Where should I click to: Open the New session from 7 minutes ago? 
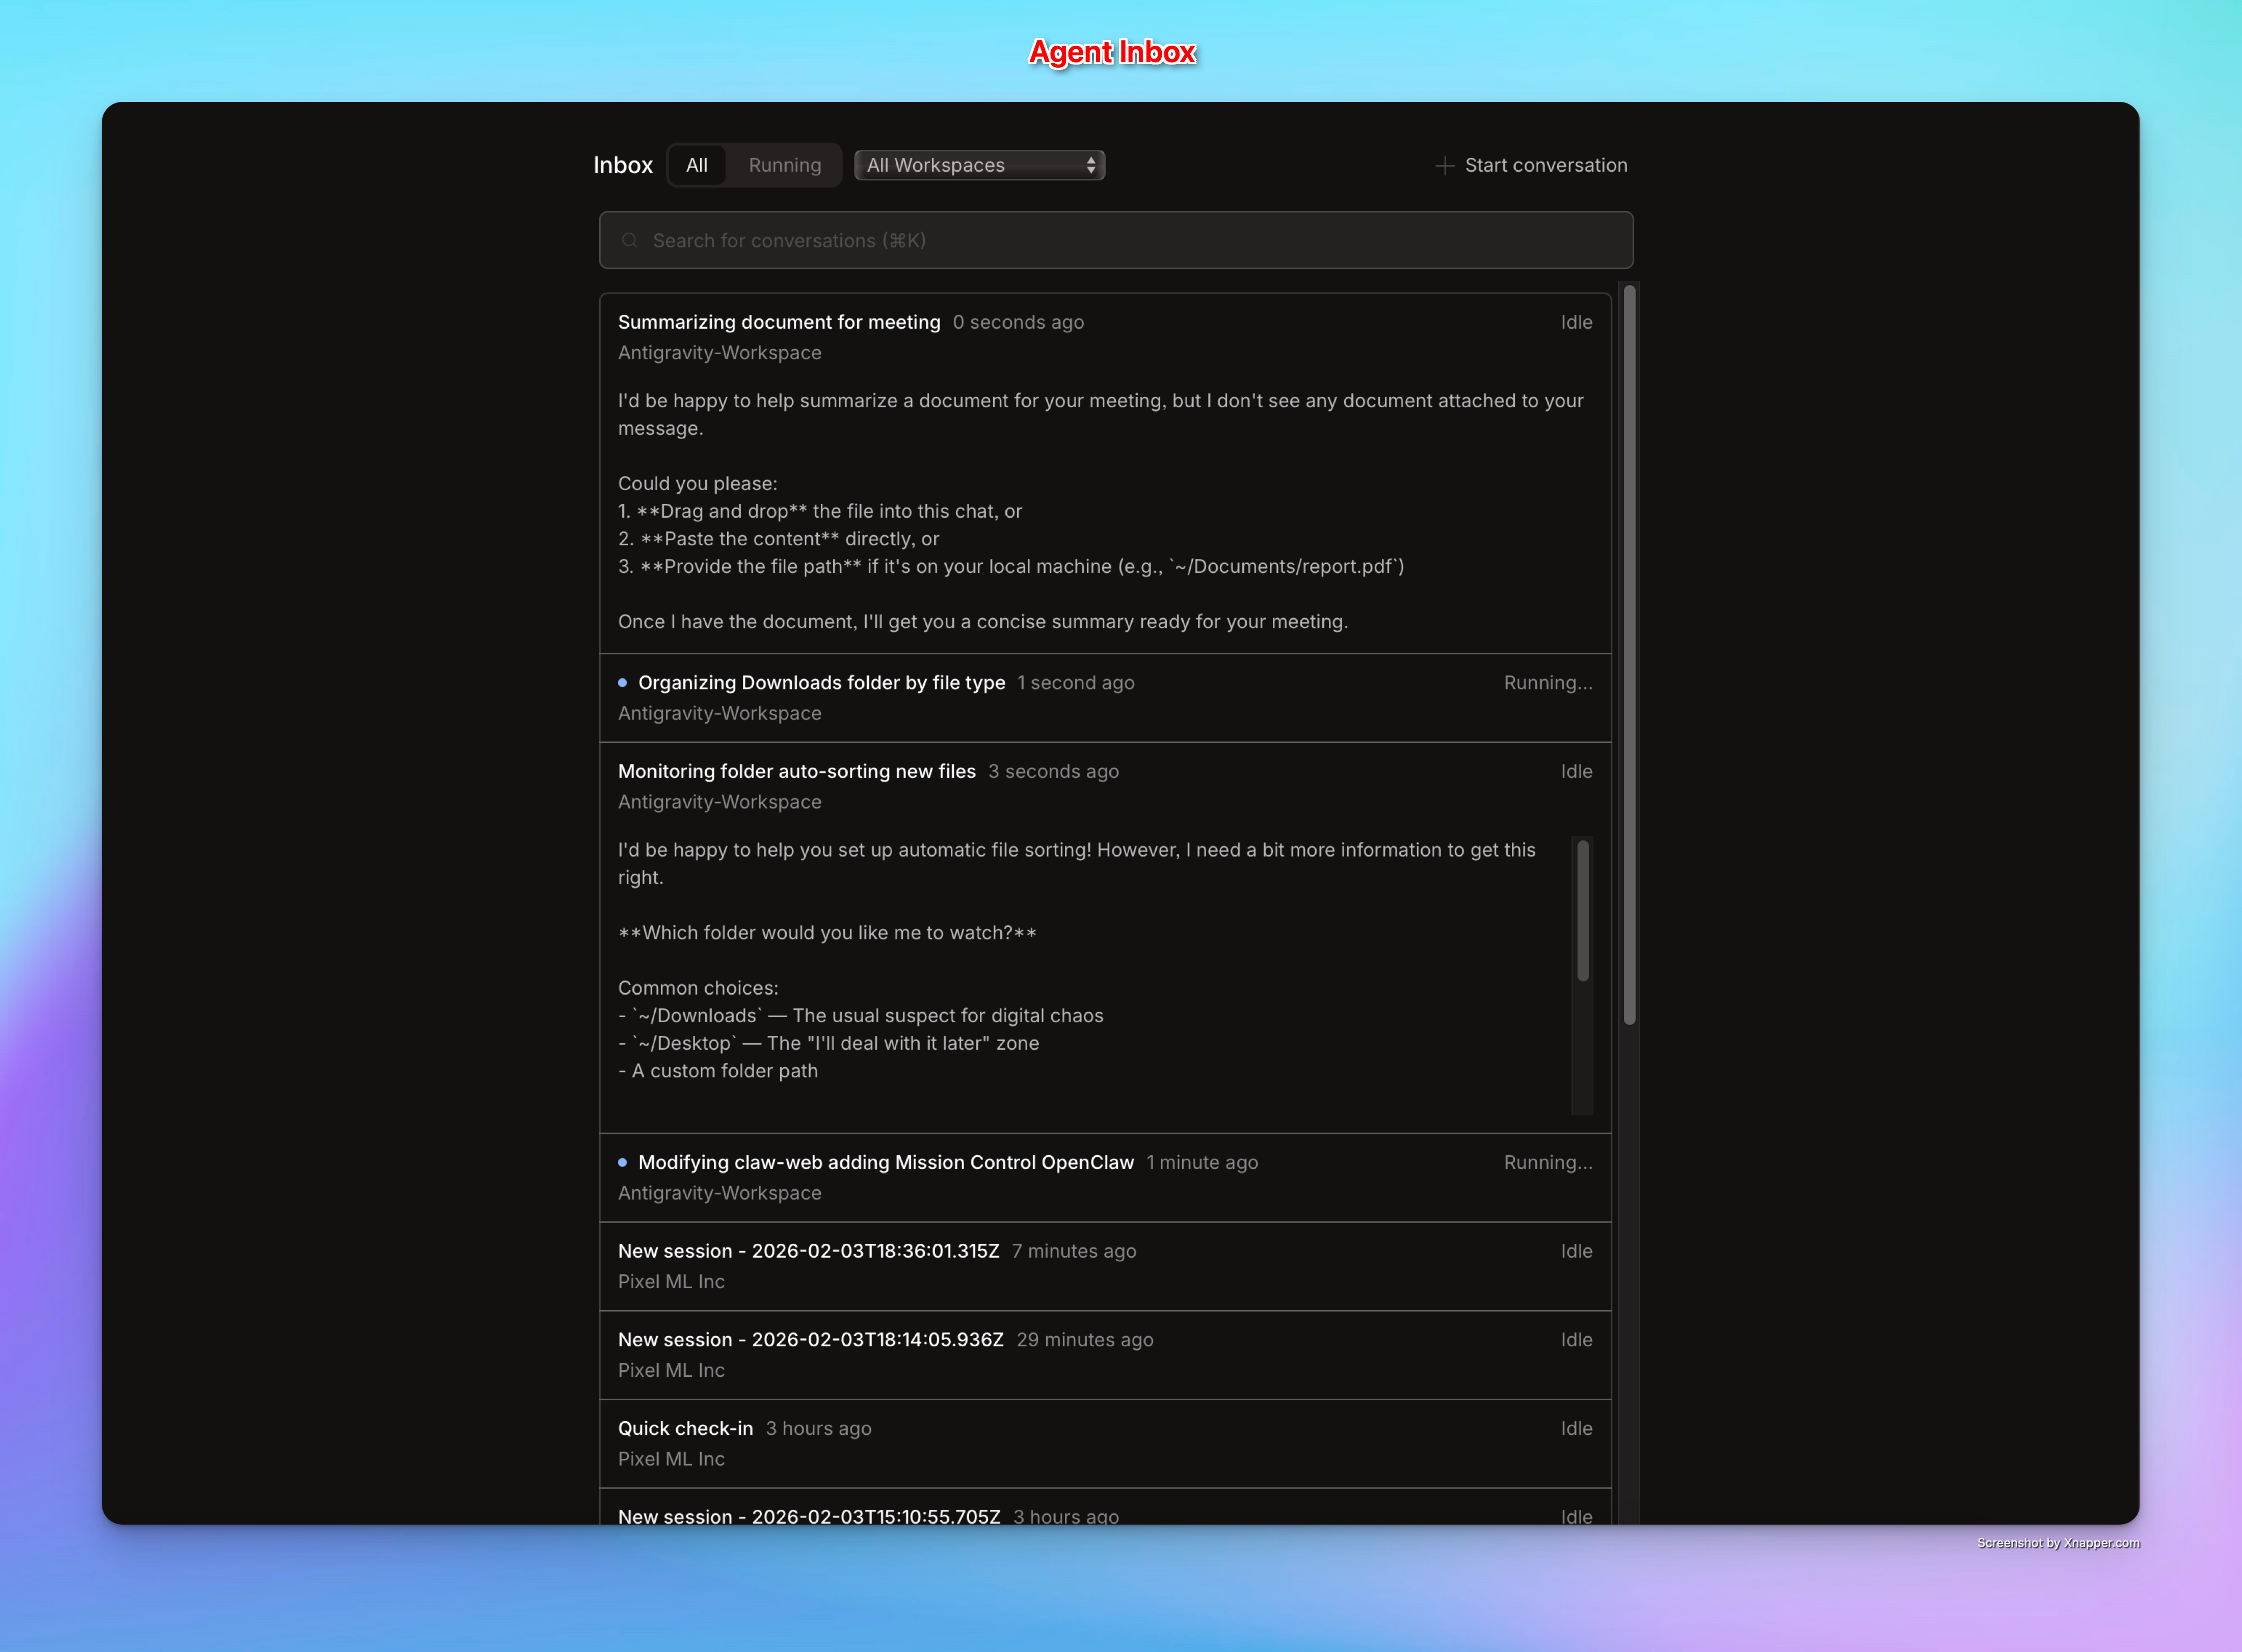click(x=808, y=1250)
